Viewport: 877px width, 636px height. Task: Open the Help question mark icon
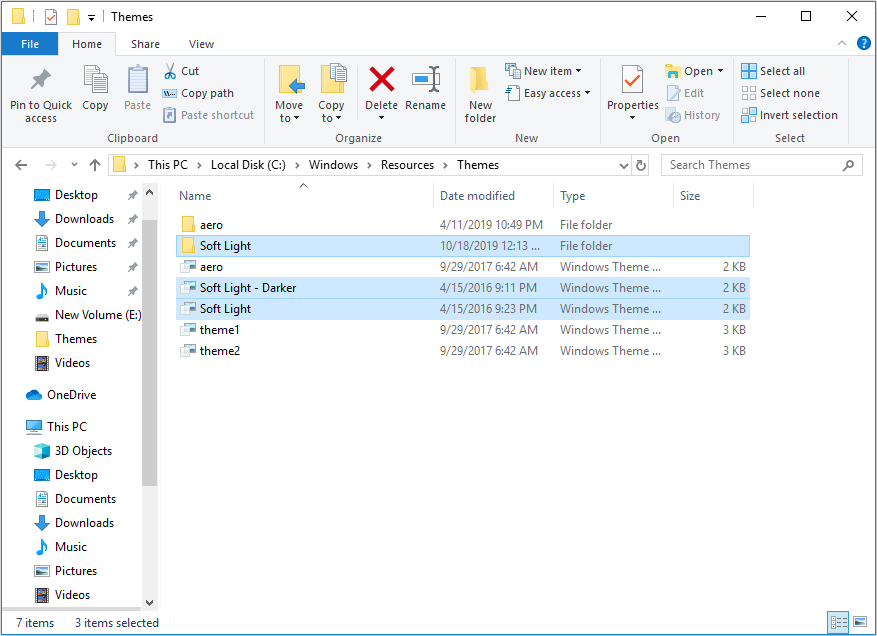(864, 43)
